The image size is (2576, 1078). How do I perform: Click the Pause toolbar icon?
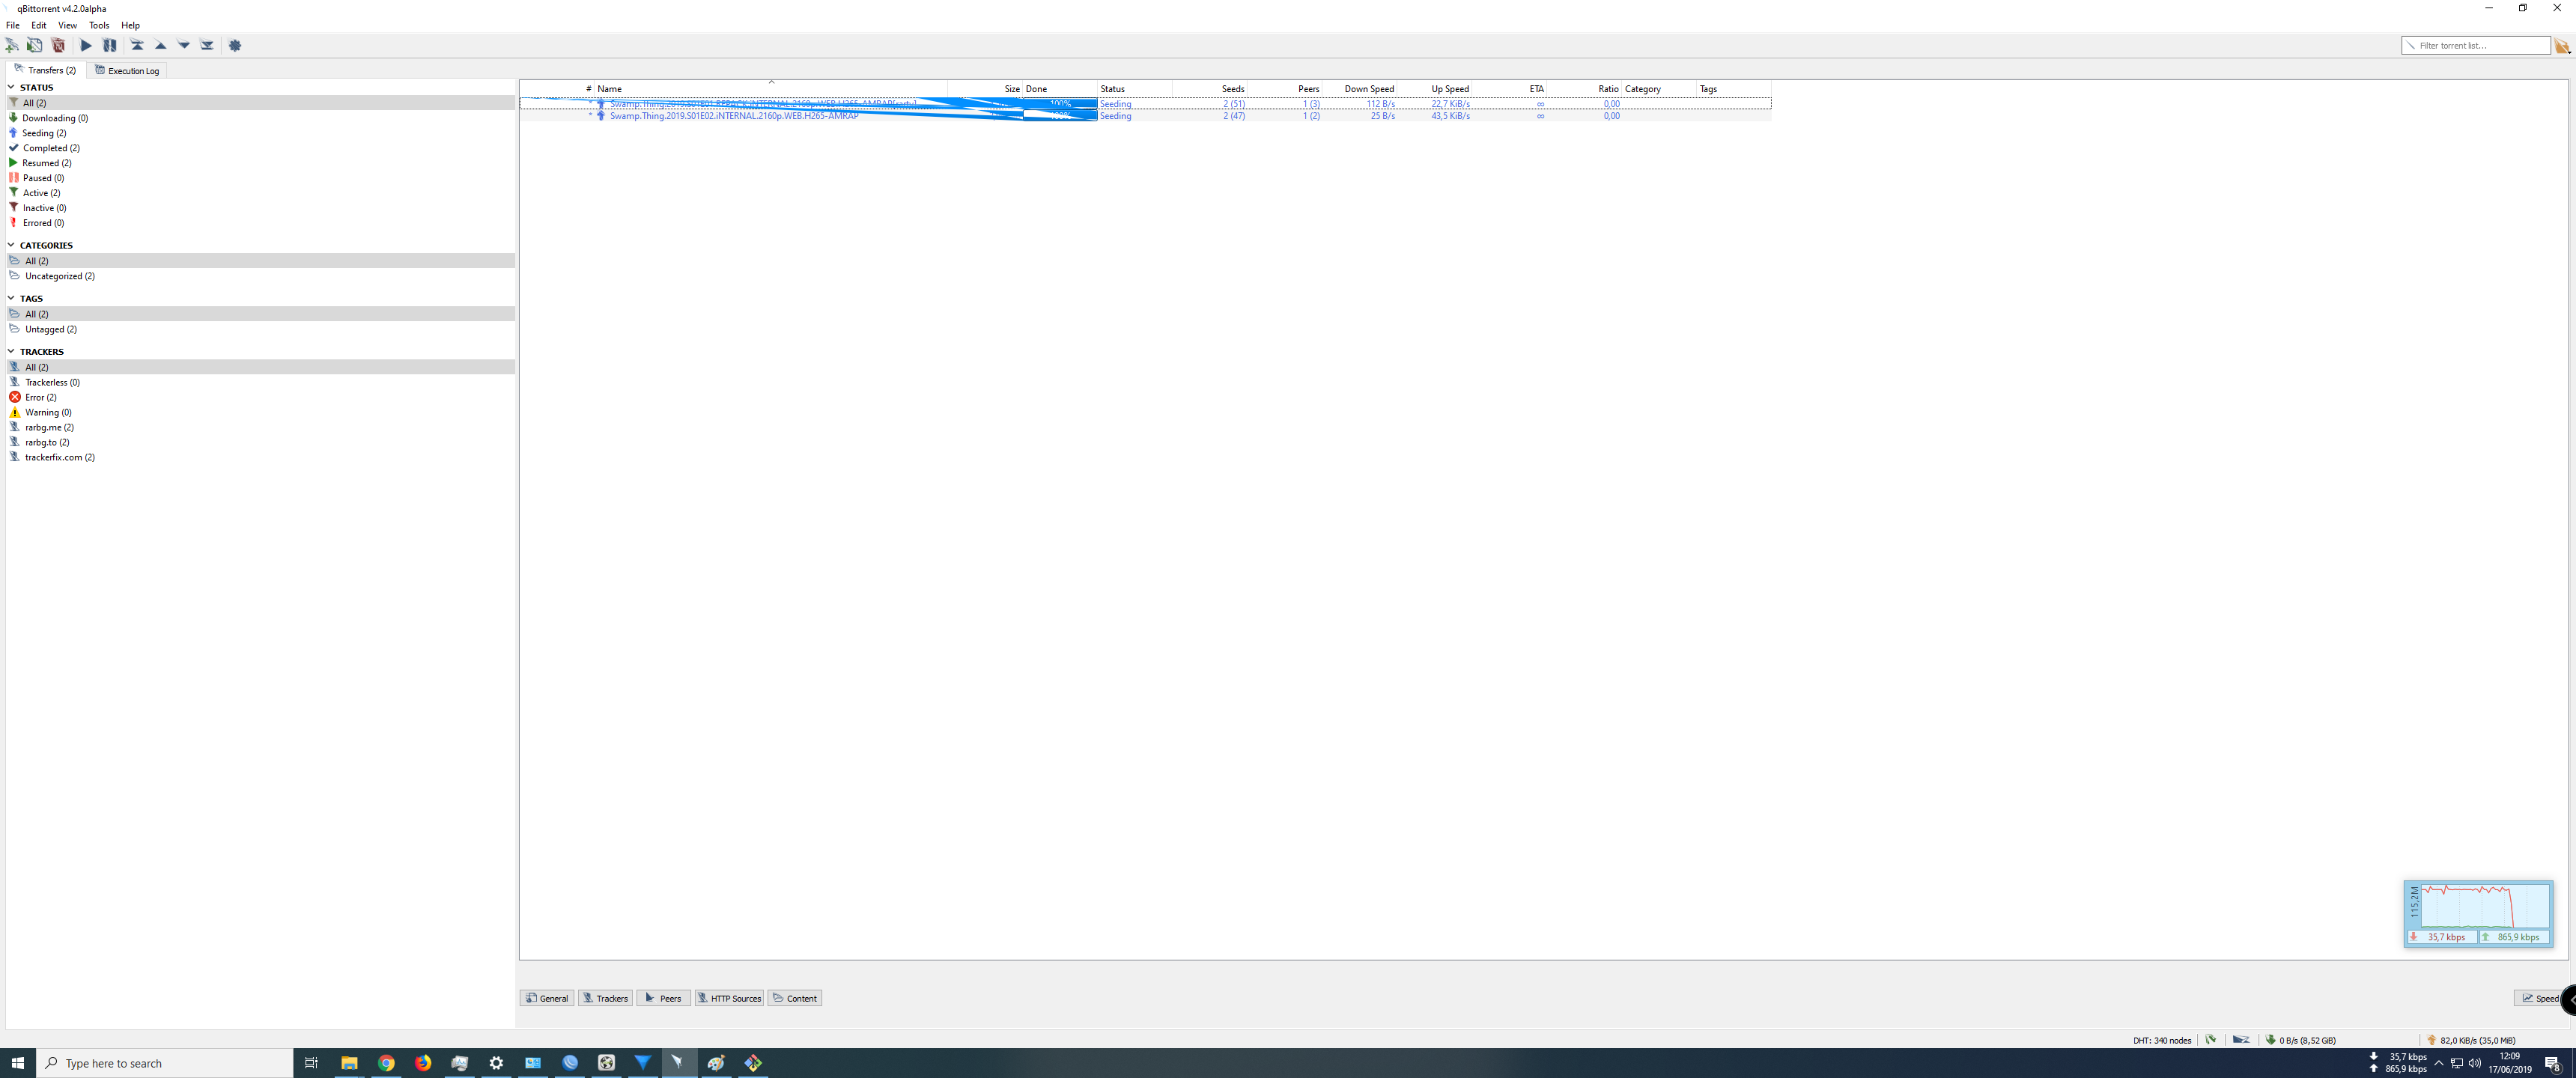pos(110,45)
